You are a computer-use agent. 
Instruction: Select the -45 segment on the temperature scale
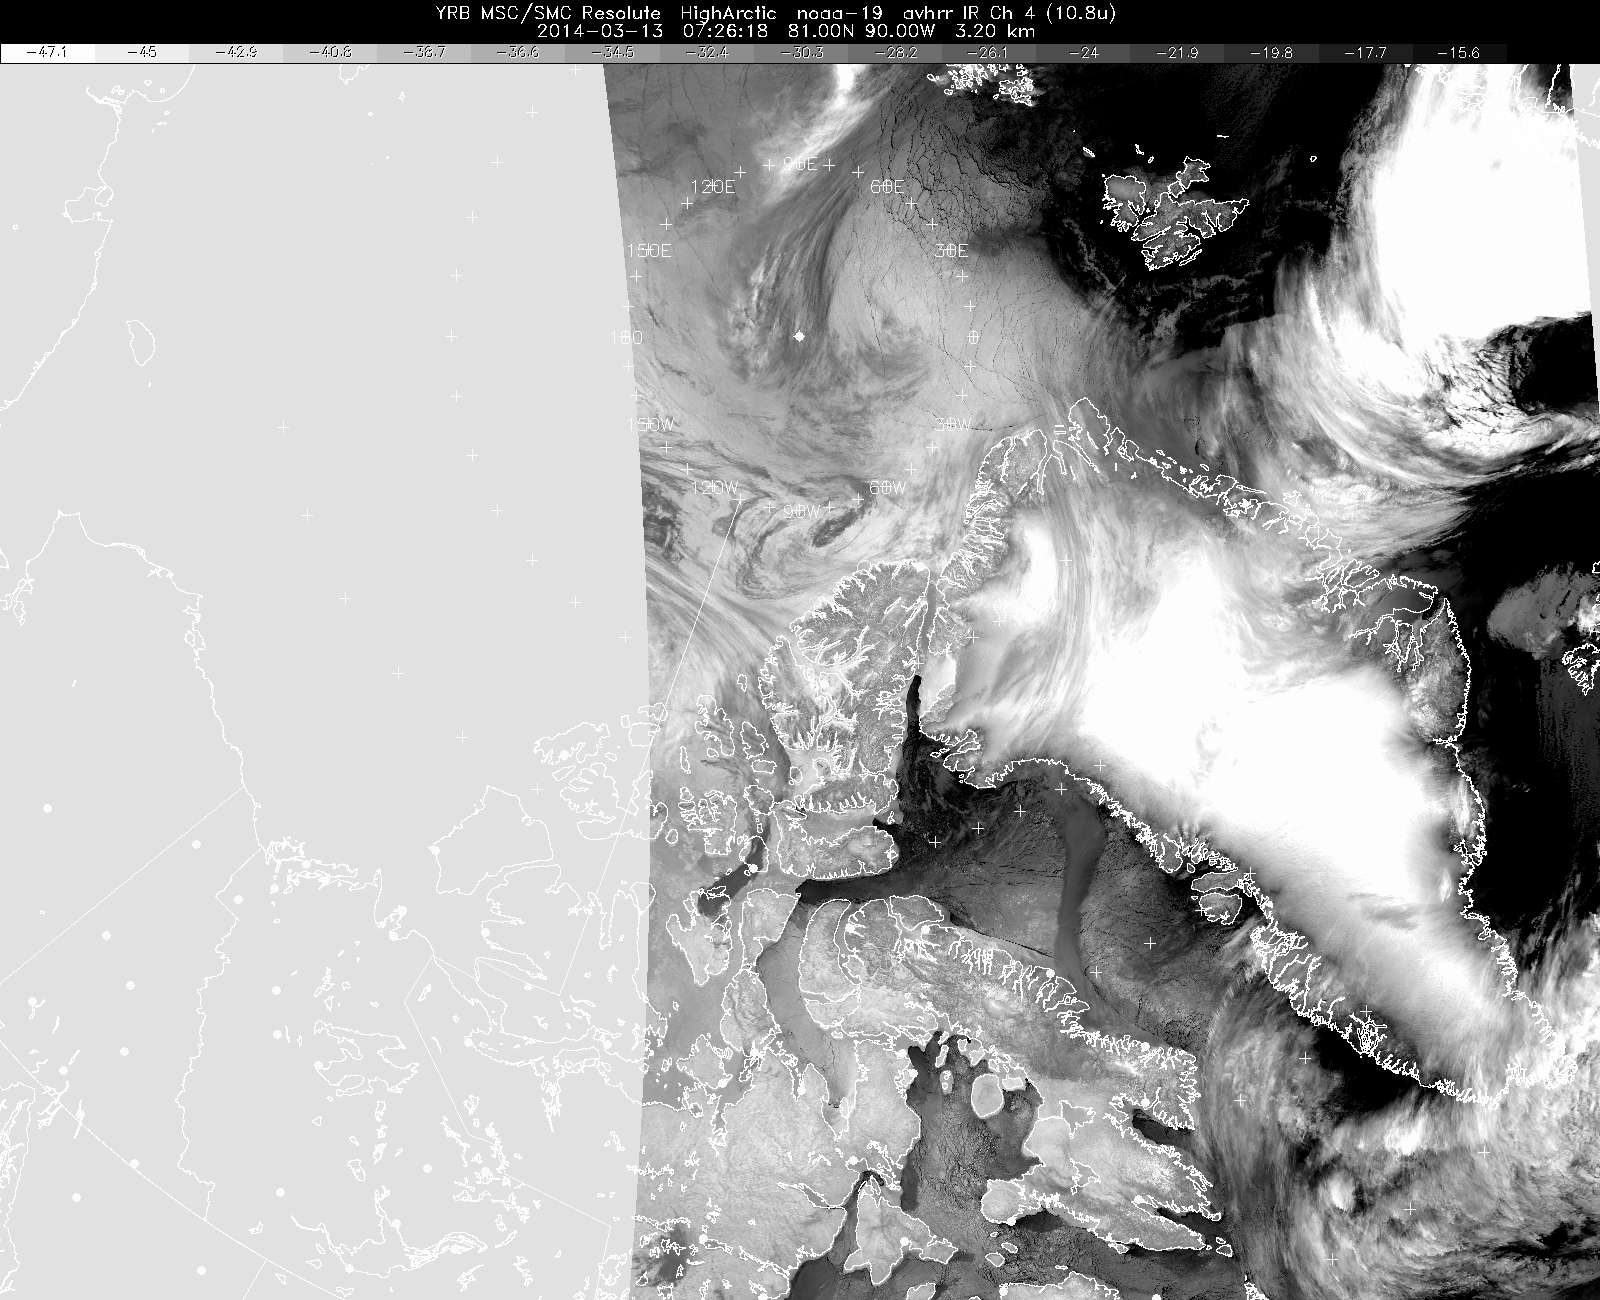[x=141, y=53]
